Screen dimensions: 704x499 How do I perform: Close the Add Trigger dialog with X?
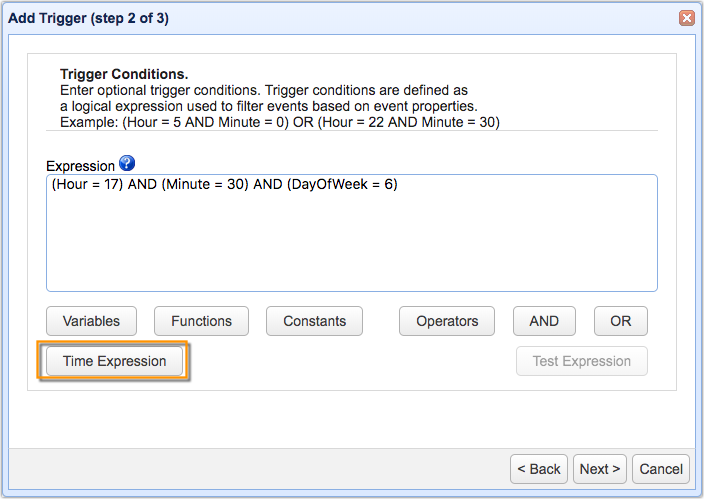(686, 18)
